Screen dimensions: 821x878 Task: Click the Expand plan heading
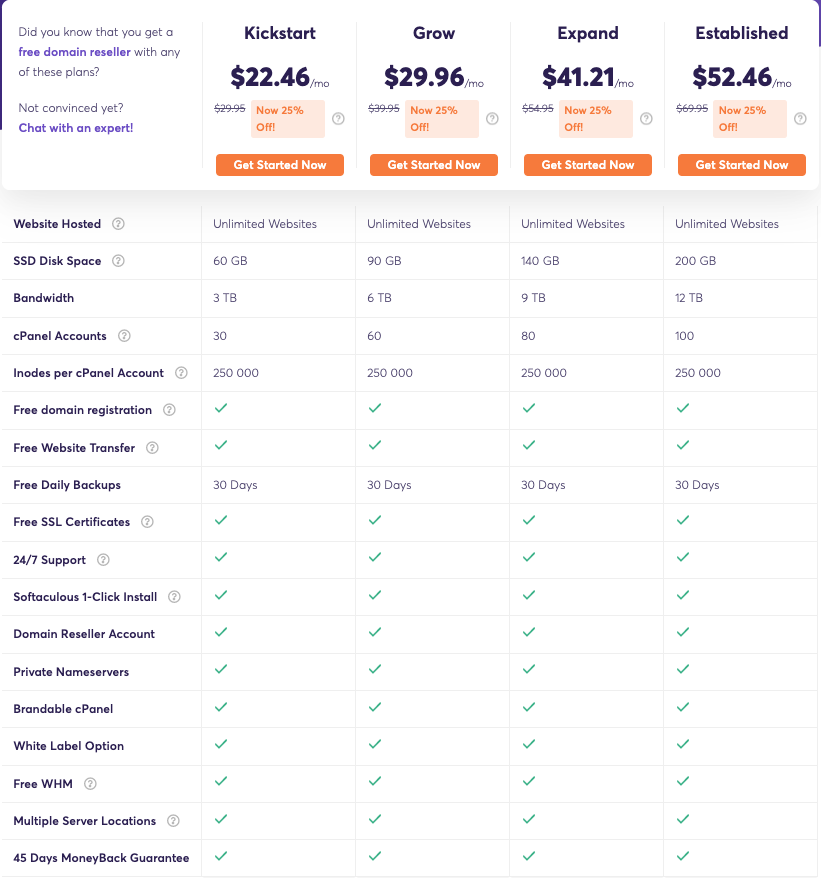[x=588, y=33]
